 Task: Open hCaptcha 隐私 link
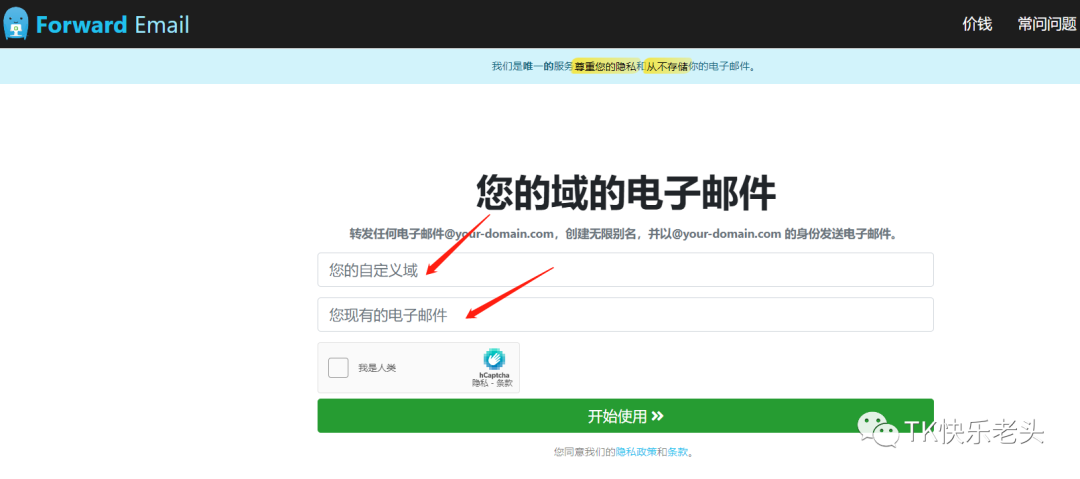point(479,383)
